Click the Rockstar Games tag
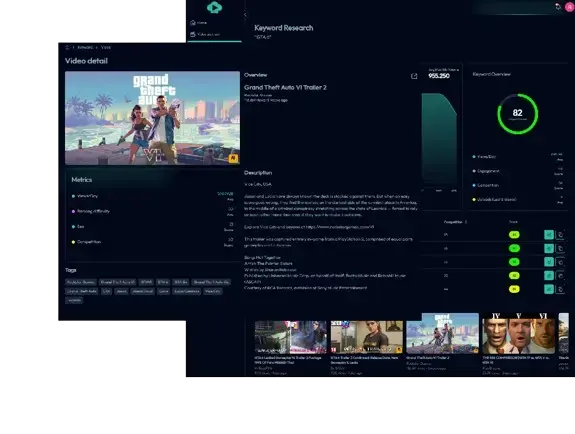 [x=81, y=282]
